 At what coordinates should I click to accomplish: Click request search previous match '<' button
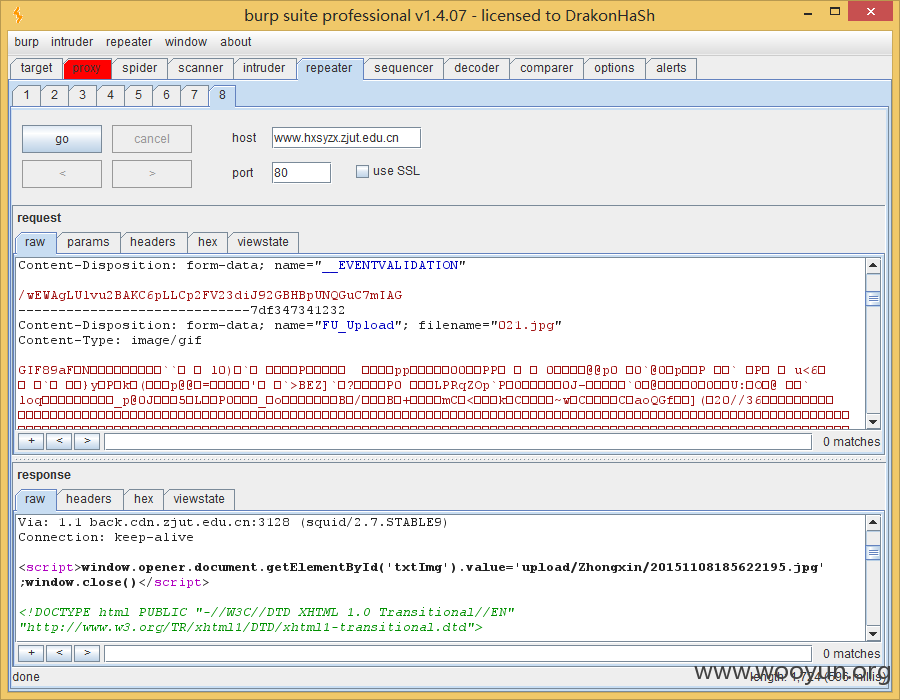coord(59,441)
